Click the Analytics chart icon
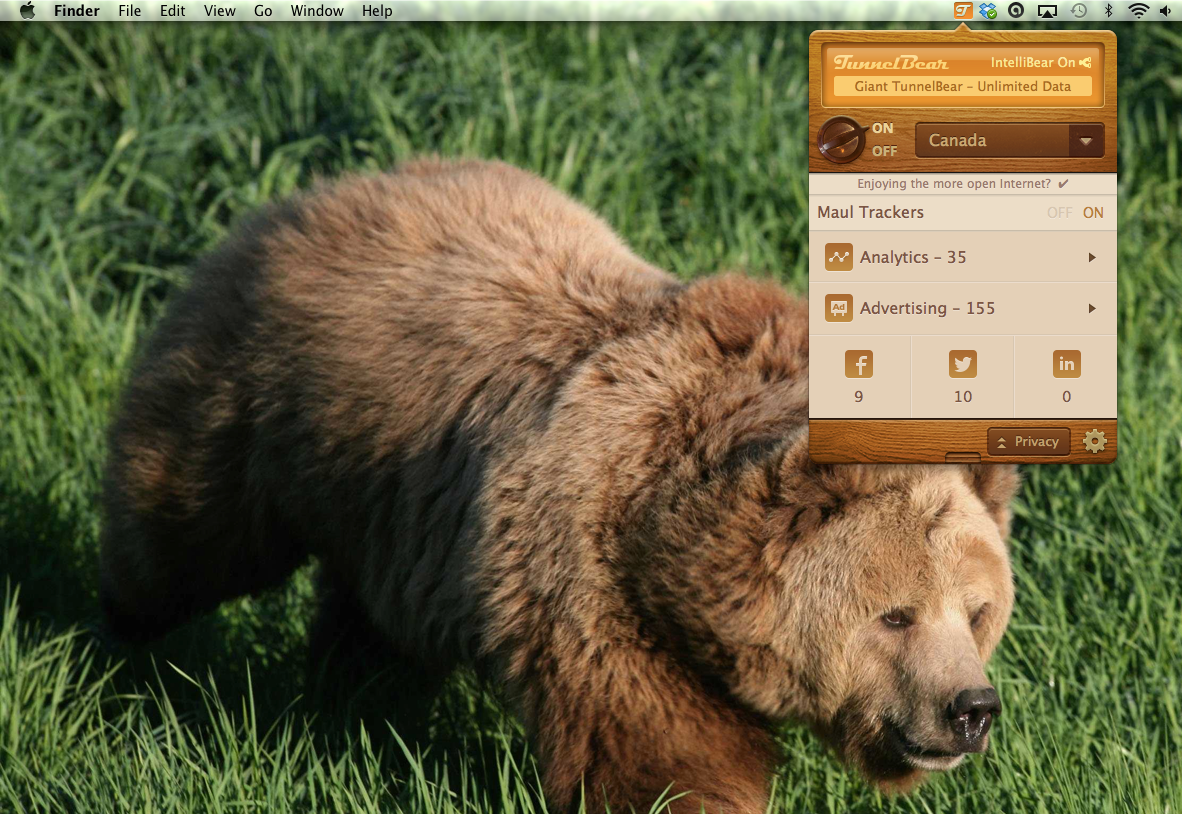Screen dimensions: 1182x814 pos(838,257)
